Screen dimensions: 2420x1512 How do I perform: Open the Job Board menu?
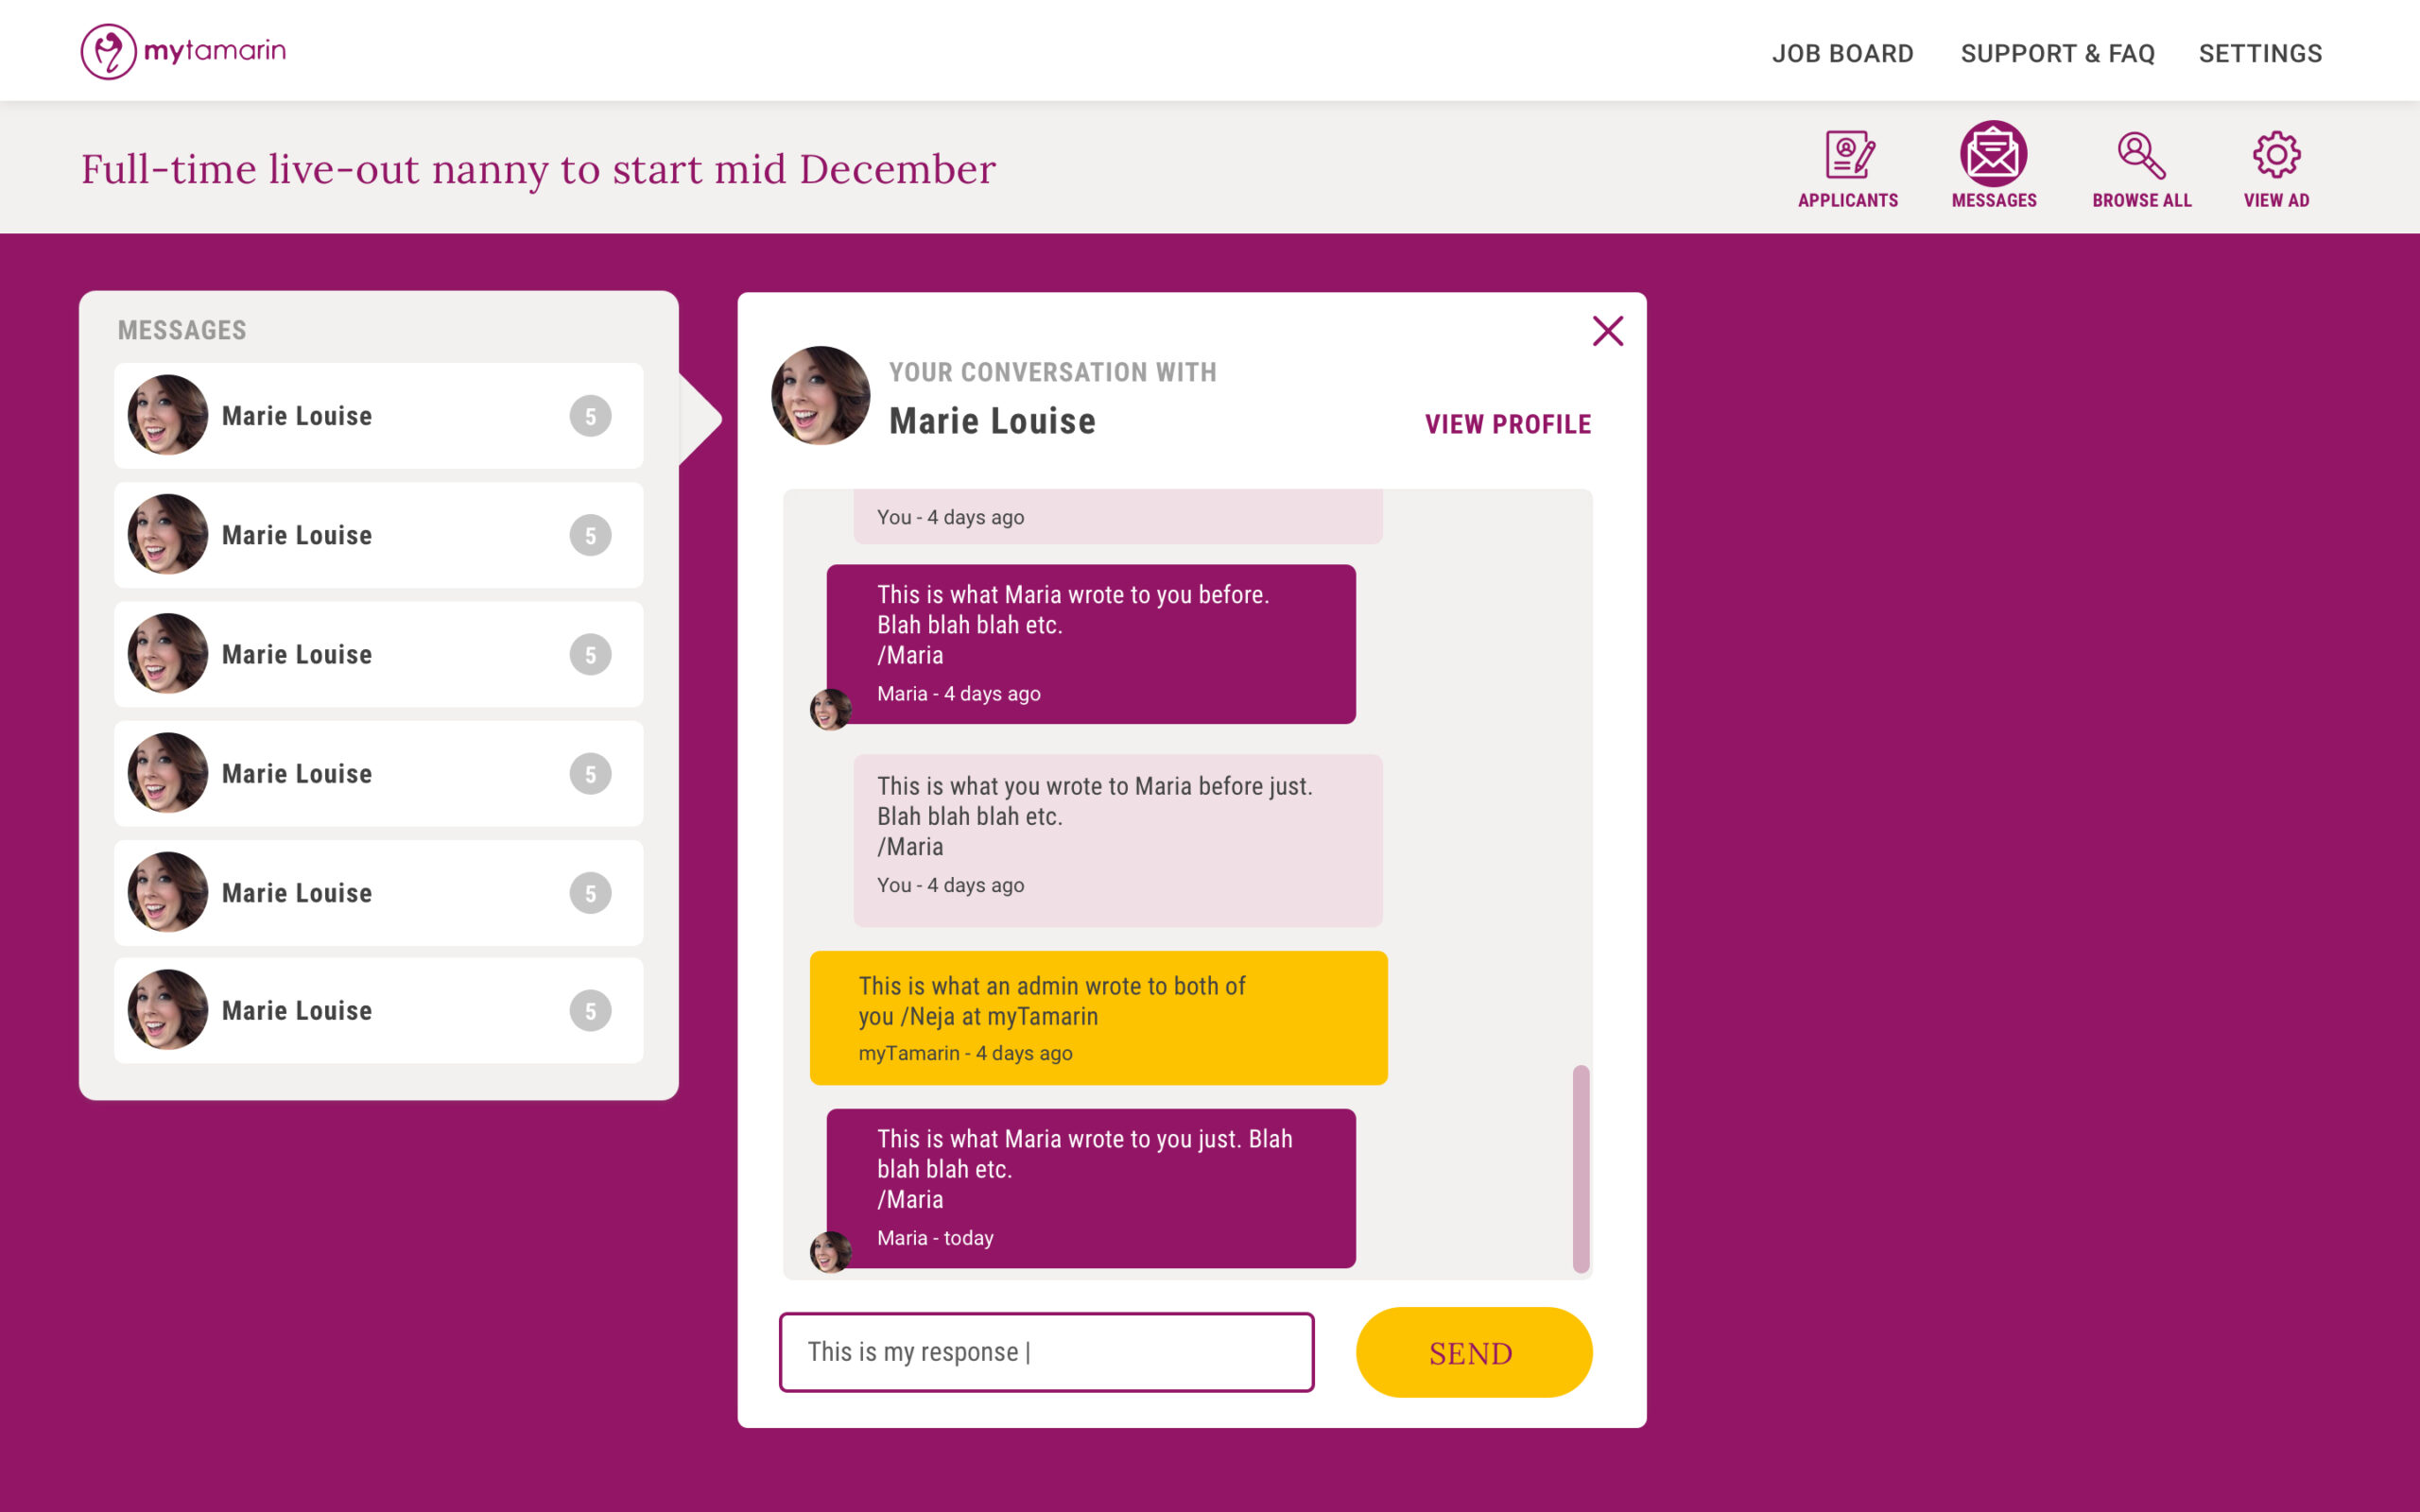click(x=1842, y=54)
